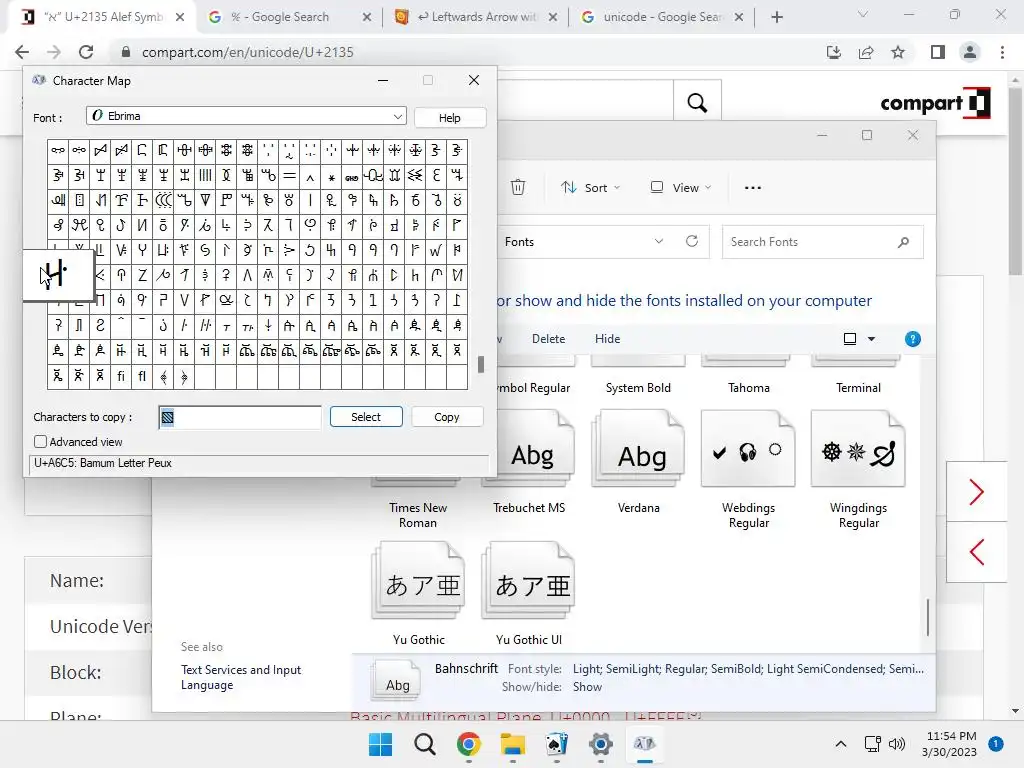Click the Chrome address bar URL
1024x768 pixels.
click(248, 52)
